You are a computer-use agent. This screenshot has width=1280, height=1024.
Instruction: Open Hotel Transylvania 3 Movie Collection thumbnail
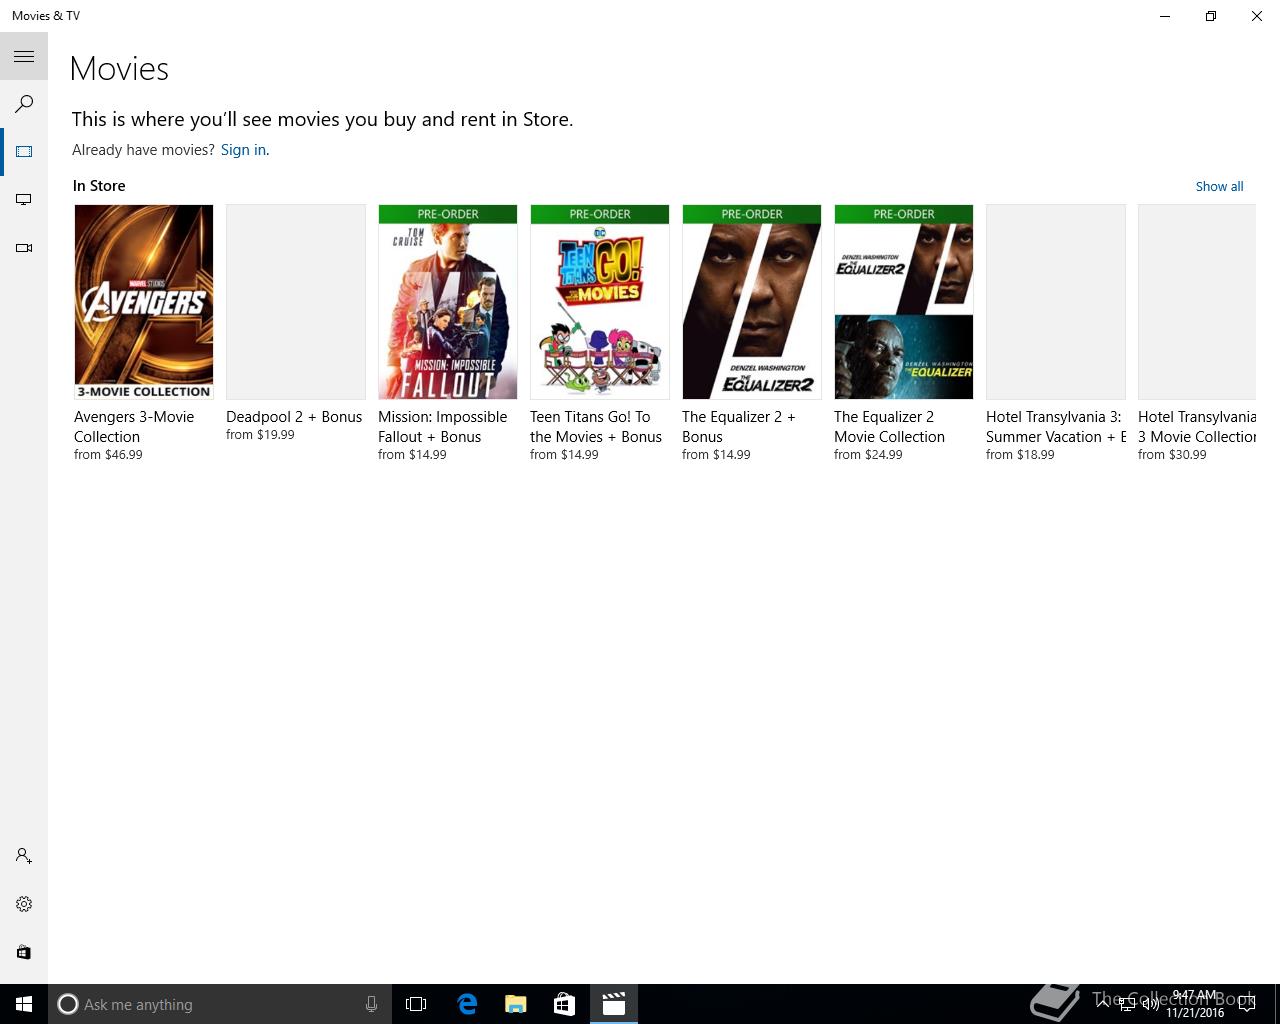[1197, 302]
